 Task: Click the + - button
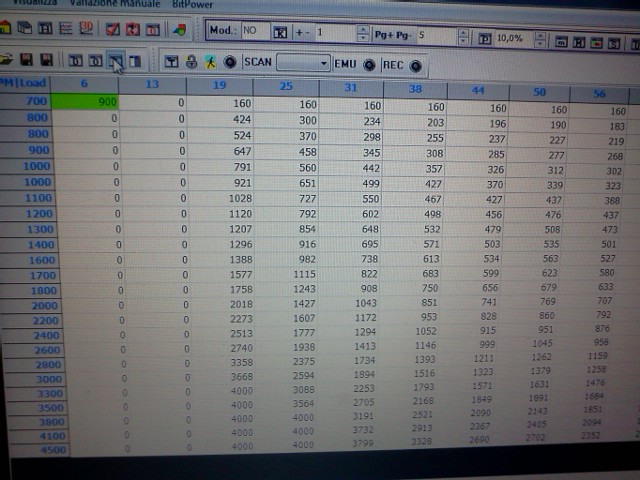coord(302,33)
